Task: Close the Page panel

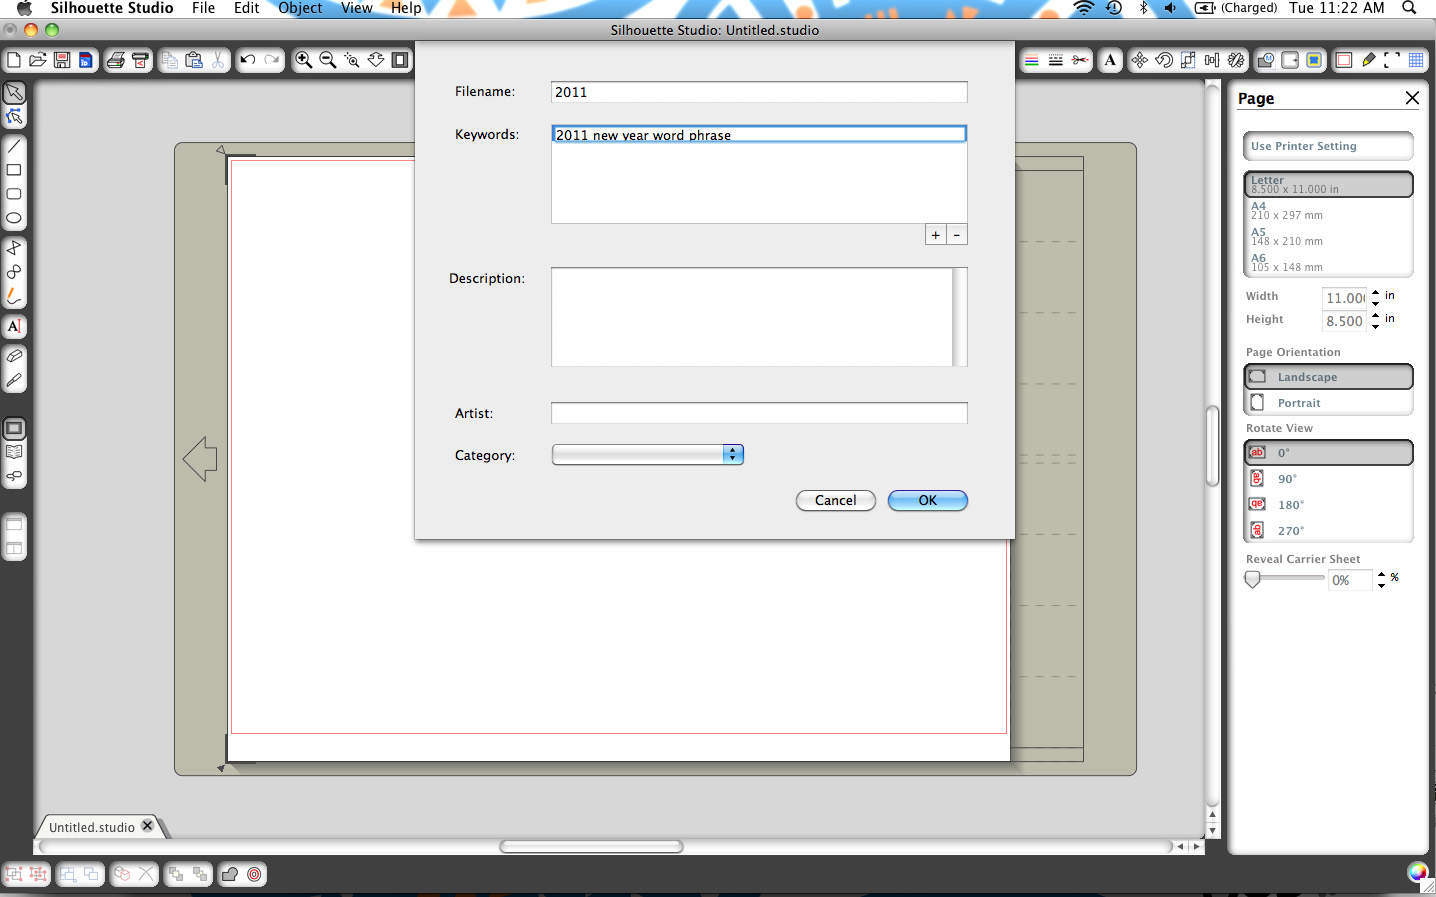Action: click(1412, 97)
